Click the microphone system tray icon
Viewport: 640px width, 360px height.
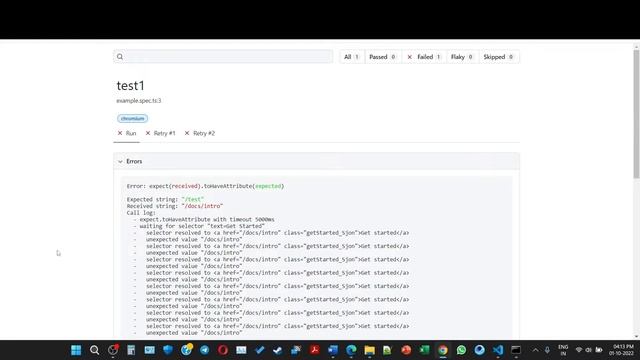[x=547, y=350]
